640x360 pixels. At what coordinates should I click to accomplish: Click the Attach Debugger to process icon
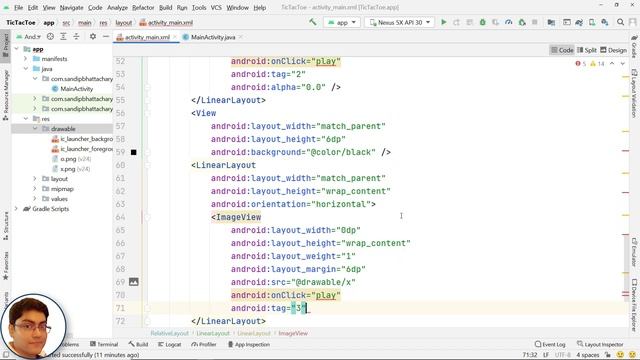522,22
